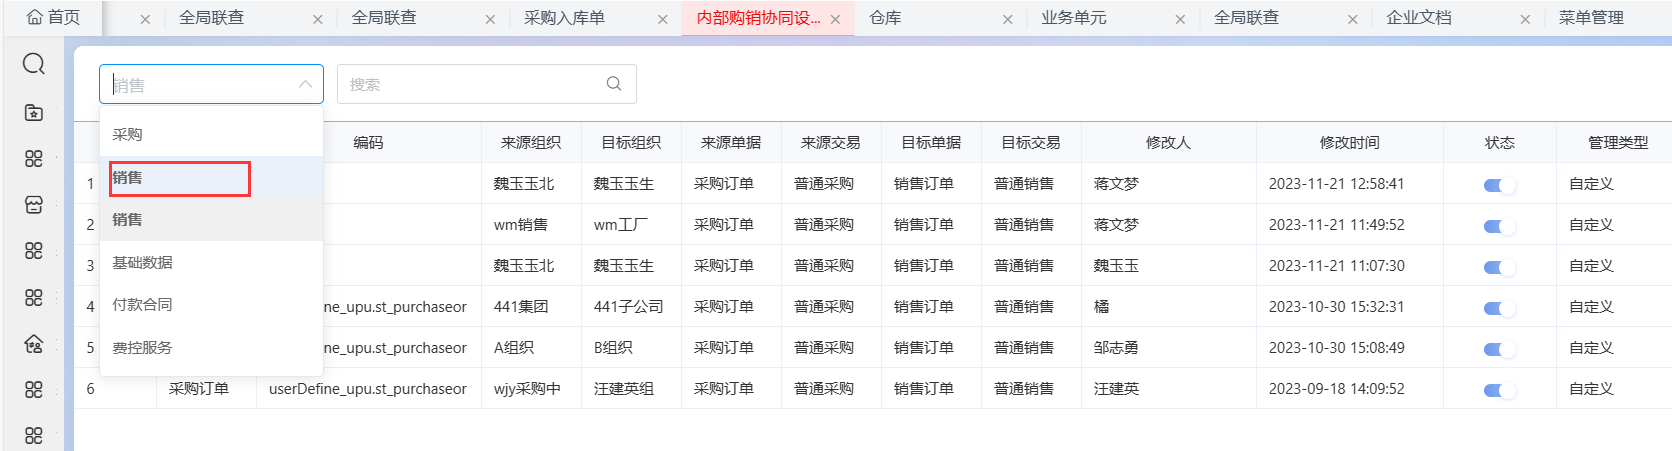Choose 基础数据 in the dropdown list
The image size is (1672, 451).
click(x=142, y=263)
